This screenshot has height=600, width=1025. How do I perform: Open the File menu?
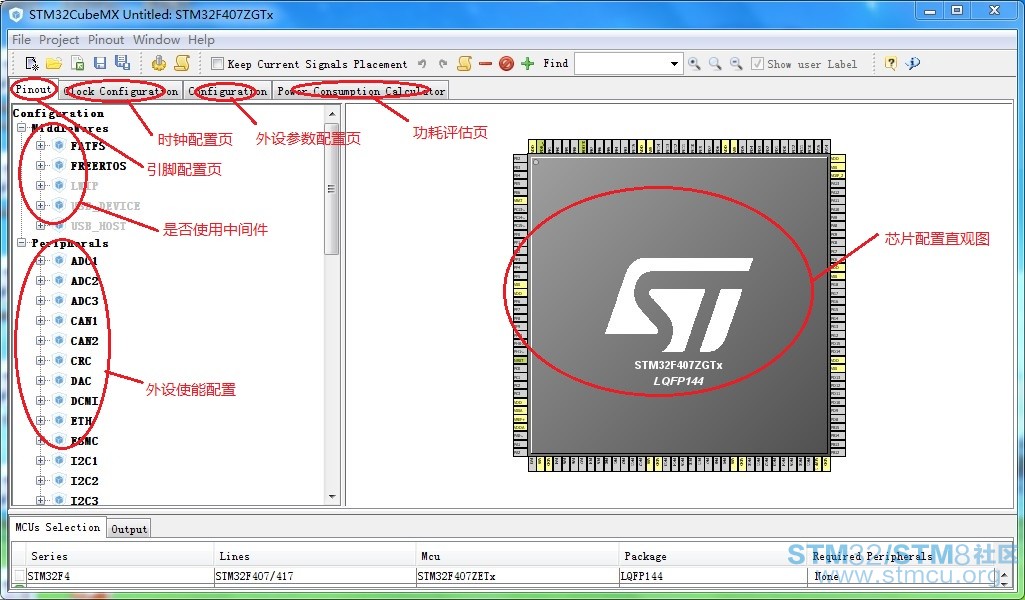coord(21,40)
